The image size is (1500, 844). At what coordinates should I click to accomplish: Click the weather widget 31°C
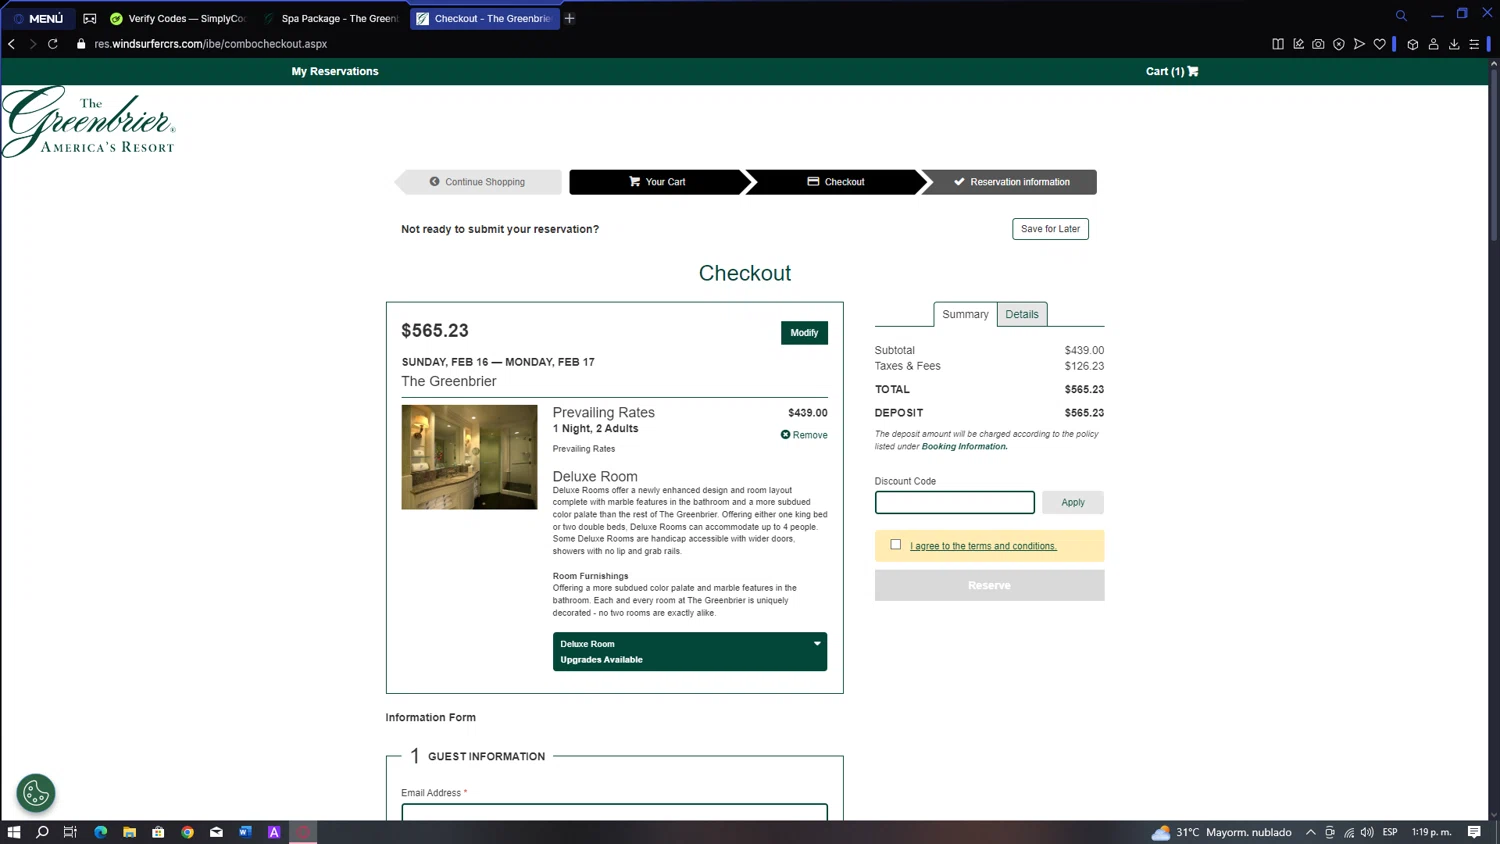[x=1221, y=832]
